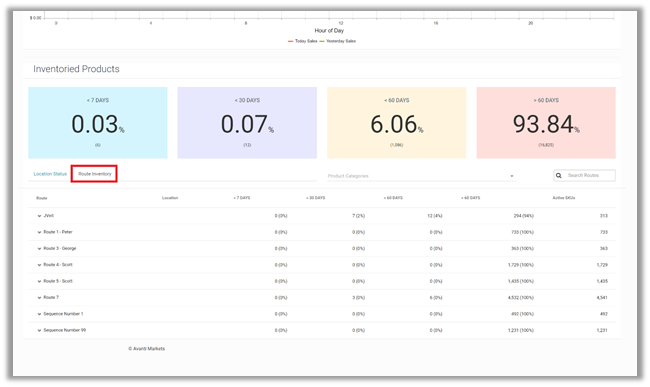Viewport: 650px width, 387px height.
Task: Select the > 60 DAYS 93.84% card
Action: pos(546,123)
